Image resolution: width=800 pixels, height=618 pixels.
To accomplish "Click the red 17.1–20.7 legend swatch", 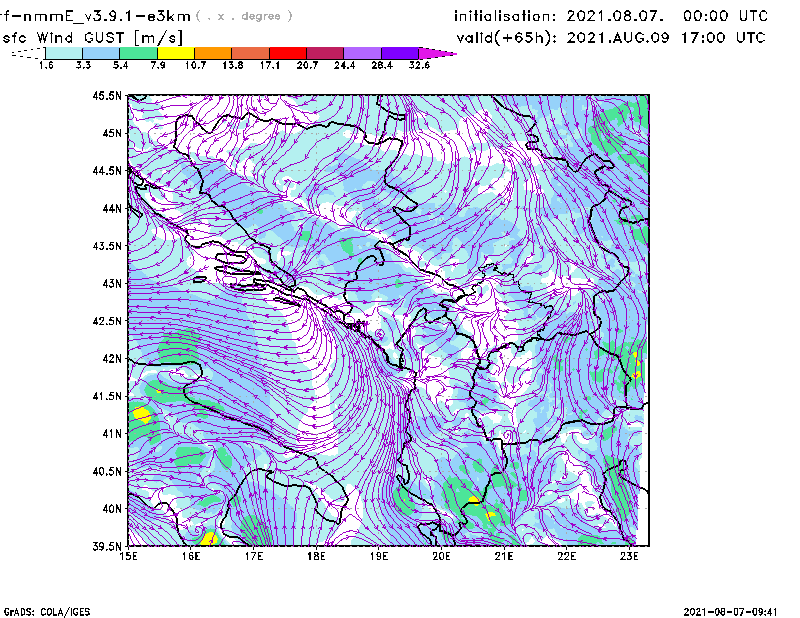I will click(x=288, y=53).
